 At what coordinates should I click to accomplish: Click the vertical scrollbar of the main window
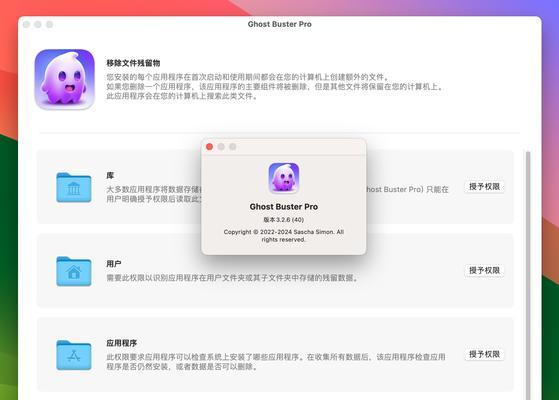(528, 275)
